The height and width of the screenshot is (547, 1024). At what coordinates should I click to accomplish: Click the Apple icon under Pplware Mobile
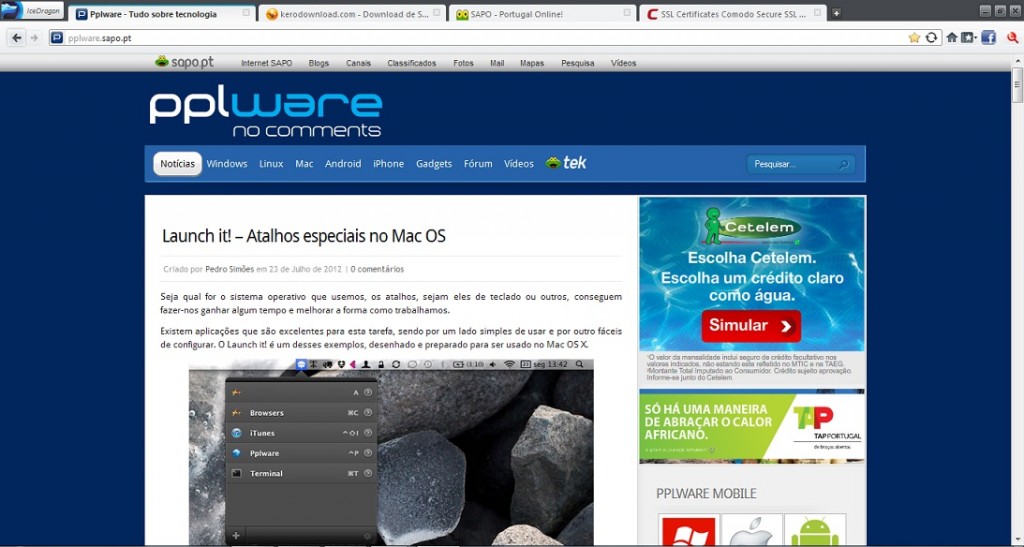[752, 530]
